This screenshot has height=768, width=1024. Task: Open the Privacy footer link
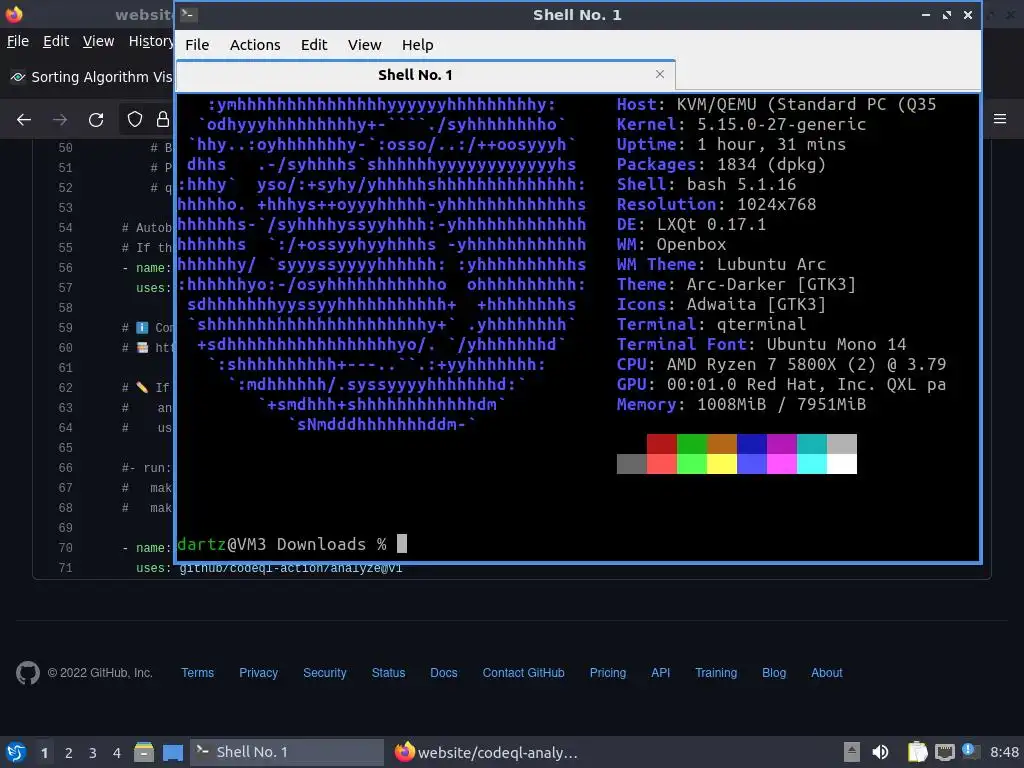tap(258, 673)
